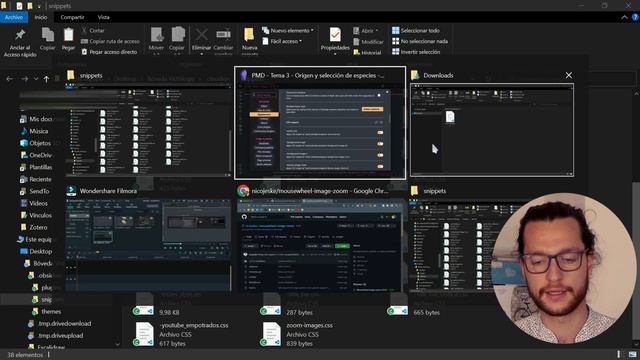Select Videos in navigation pane
The image size is (640, 360).
click(34, 203)
